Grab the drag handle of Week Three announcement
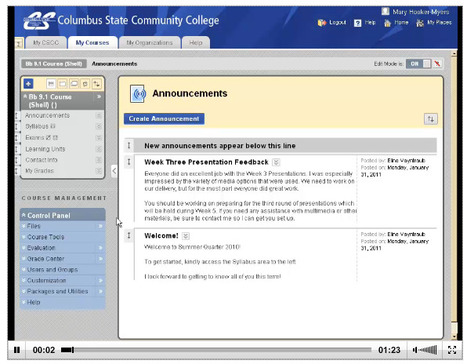This screenshot has width=467, height=364. 129,162
